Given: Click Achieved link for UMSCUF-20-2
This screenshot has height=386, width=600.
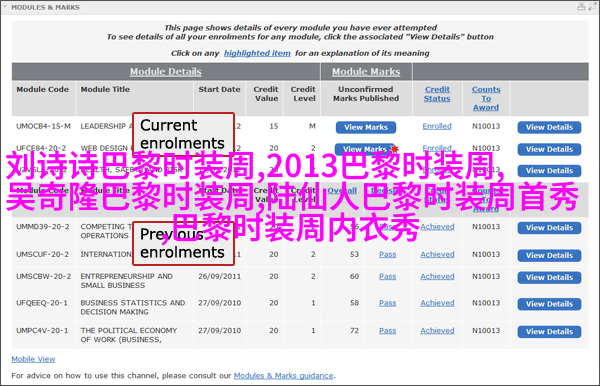Looking at the screenshot, I should tap(437, 254).
